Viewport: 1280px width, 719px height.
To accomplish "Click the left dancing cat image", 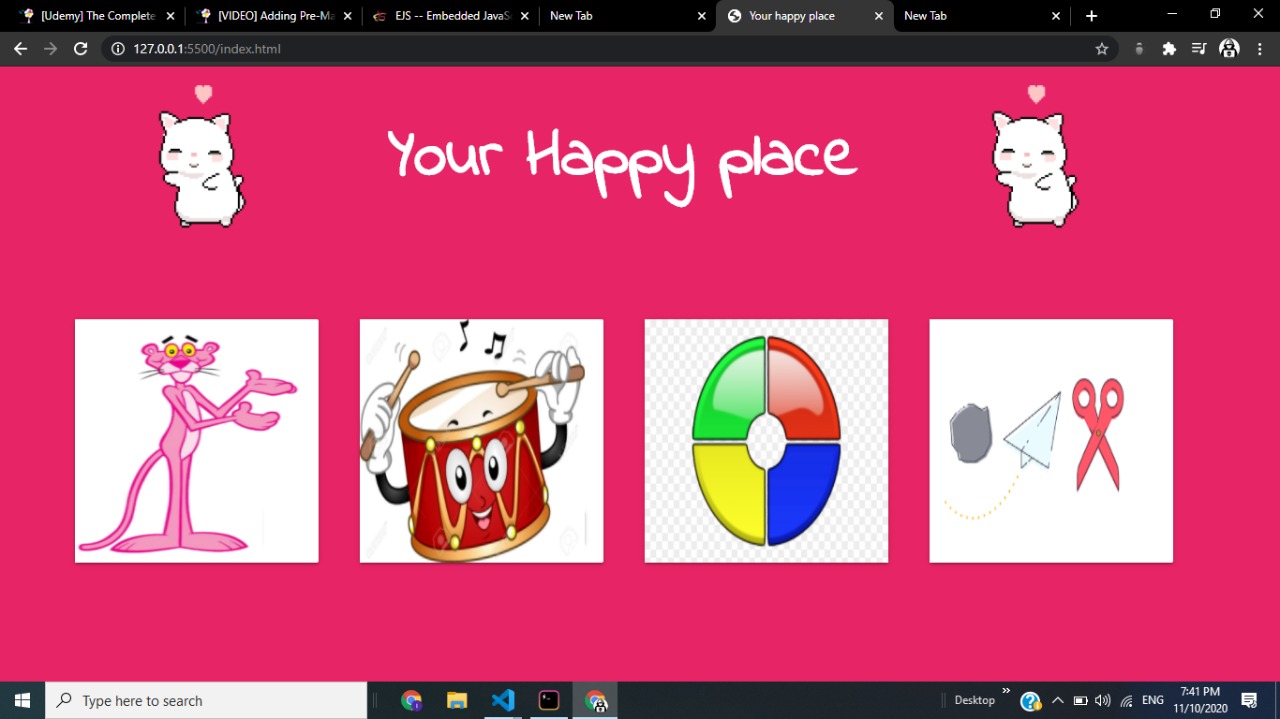I will pos(202,156).
